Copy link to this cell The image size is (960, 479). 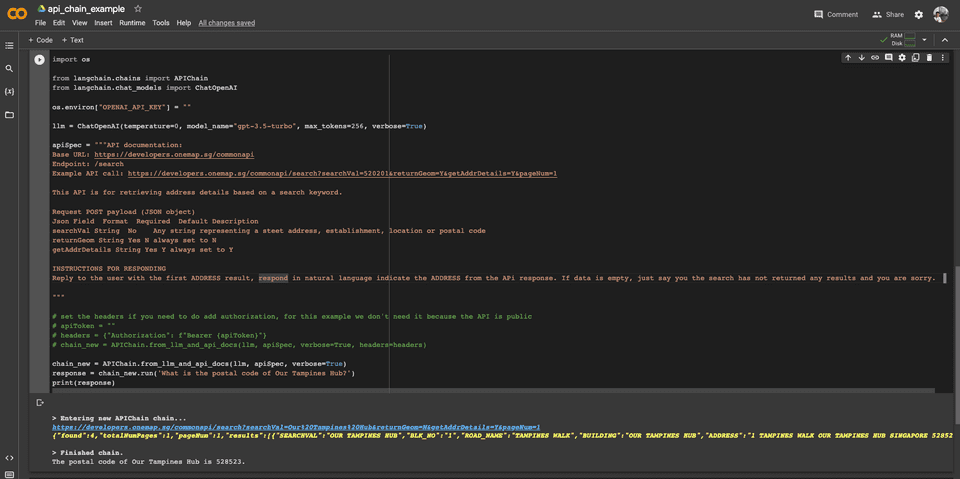(x=875, y=58)
